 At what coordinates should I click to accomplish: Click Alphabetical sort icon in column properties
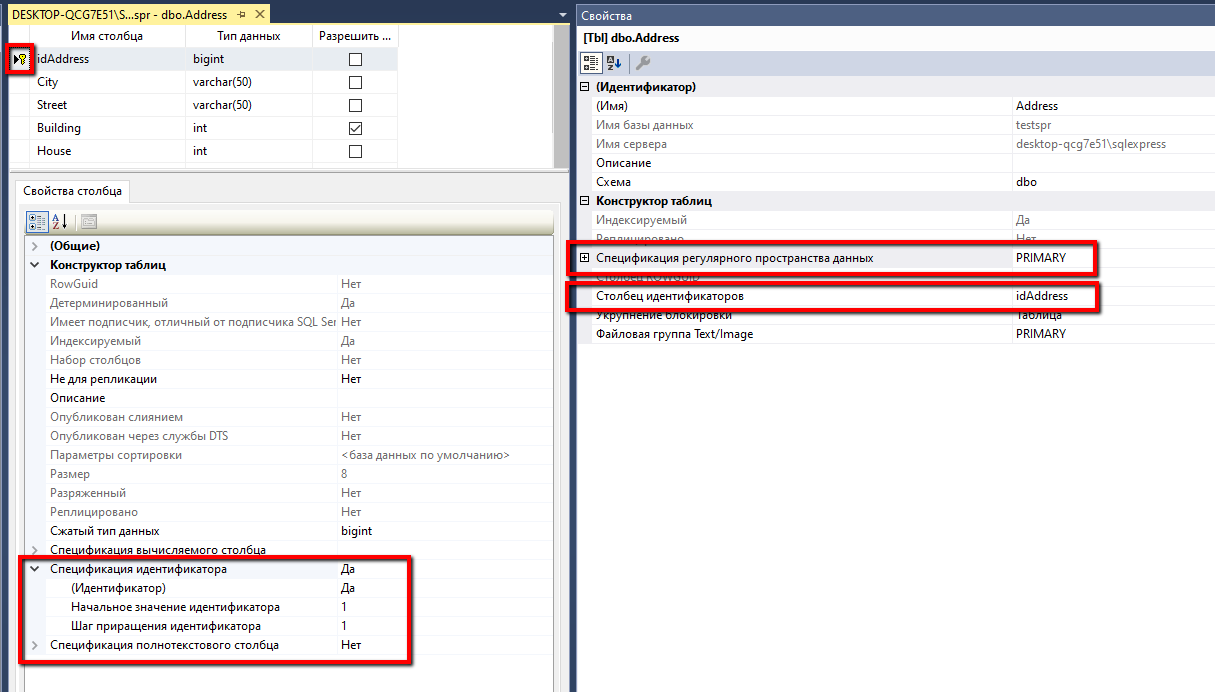point(59,222)
